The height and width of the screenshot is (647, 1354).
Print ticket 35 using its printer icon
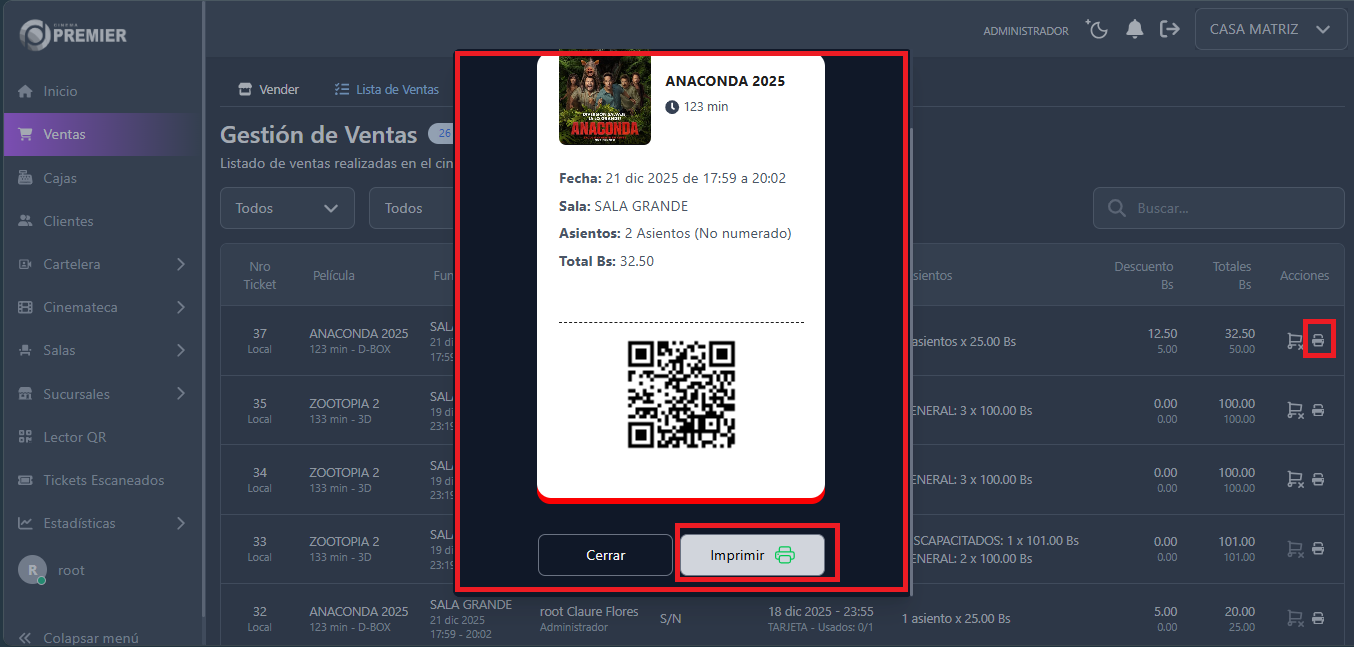tap(1320, 409)
